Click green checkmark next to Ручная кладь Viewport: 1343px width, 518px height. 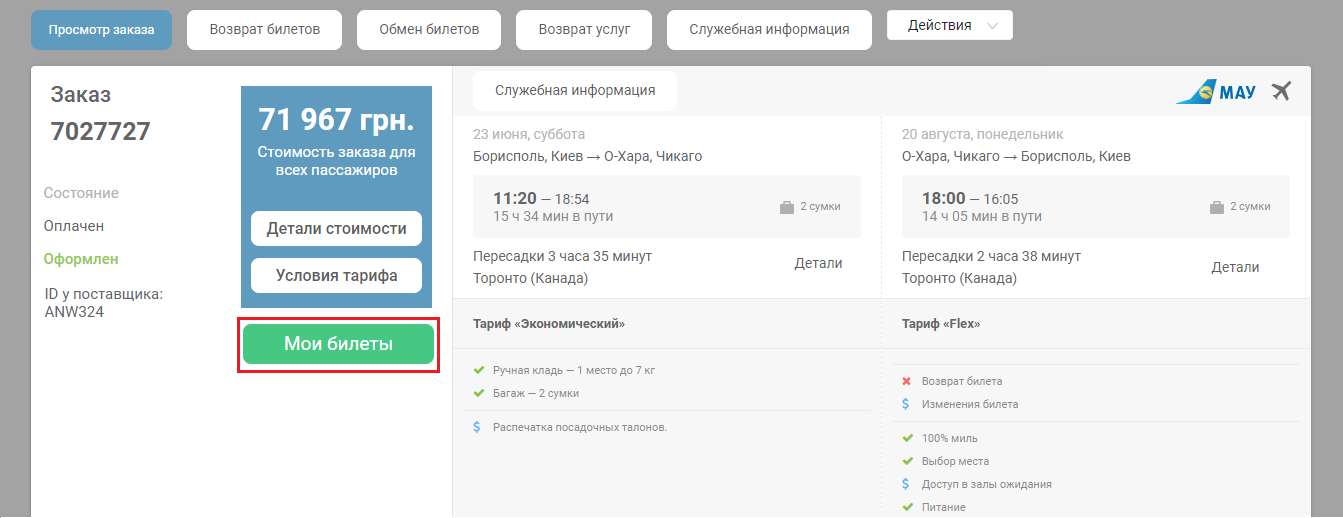click(x=478, y=370)
